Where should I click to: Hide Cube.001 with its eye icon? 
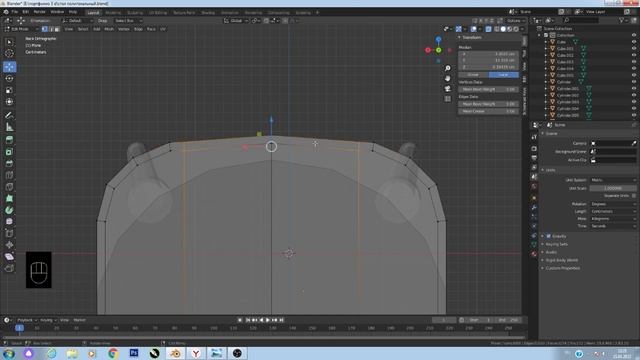[x=634, y=49]
